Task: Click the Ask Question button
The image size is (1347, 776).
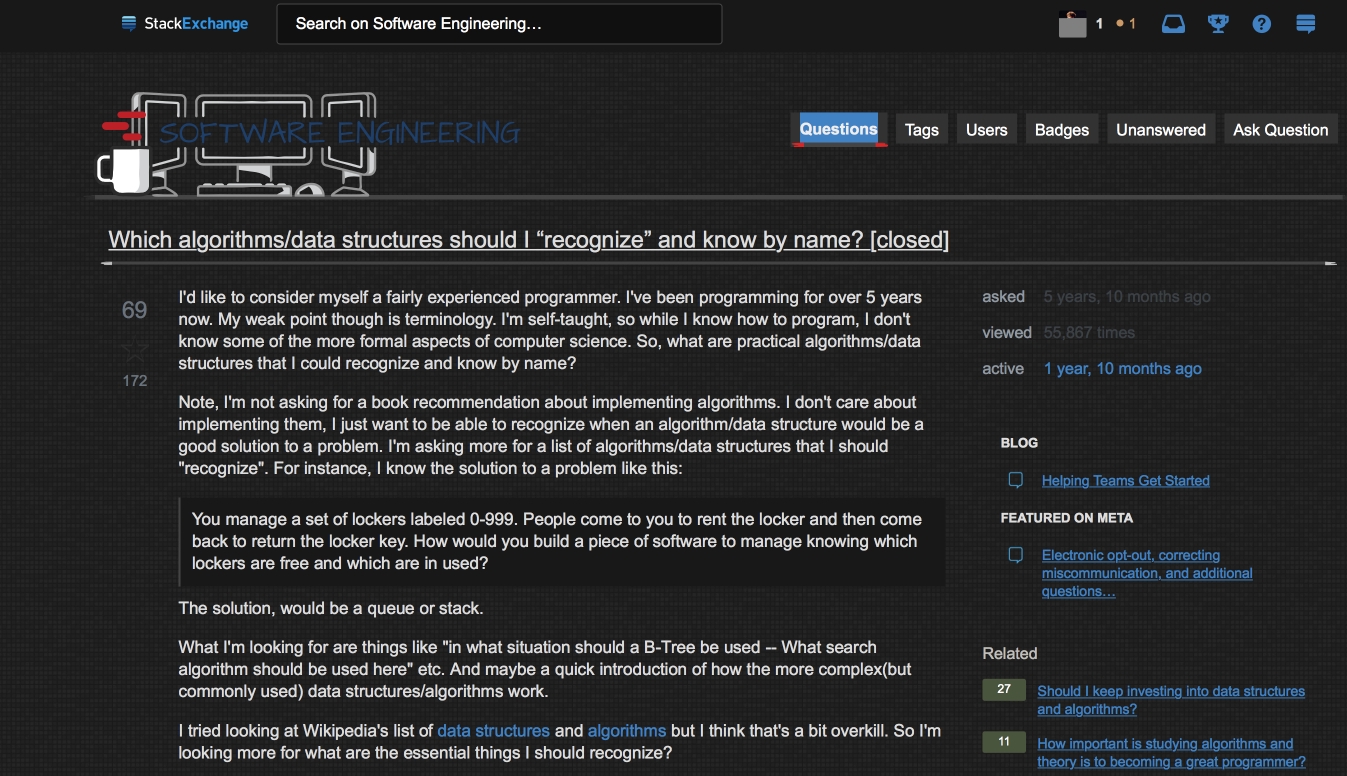Action: point(1280,130)
